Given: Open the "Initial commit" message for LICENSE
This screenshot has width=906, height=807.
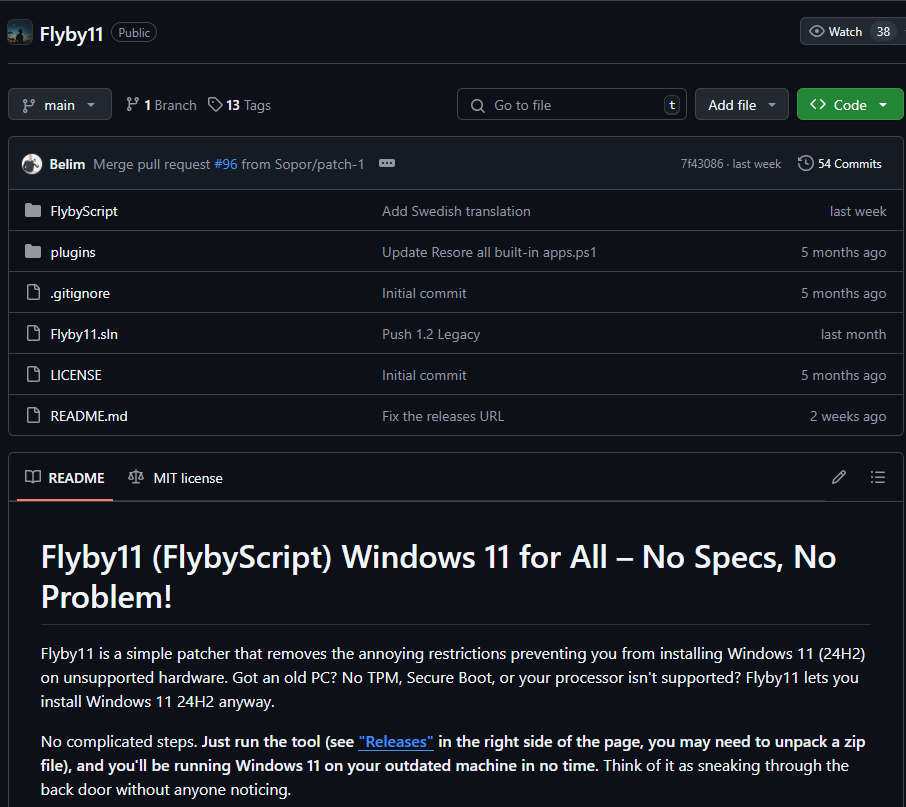Looking at the screenshot, I should pyautogui.click(x=424, y=375).
